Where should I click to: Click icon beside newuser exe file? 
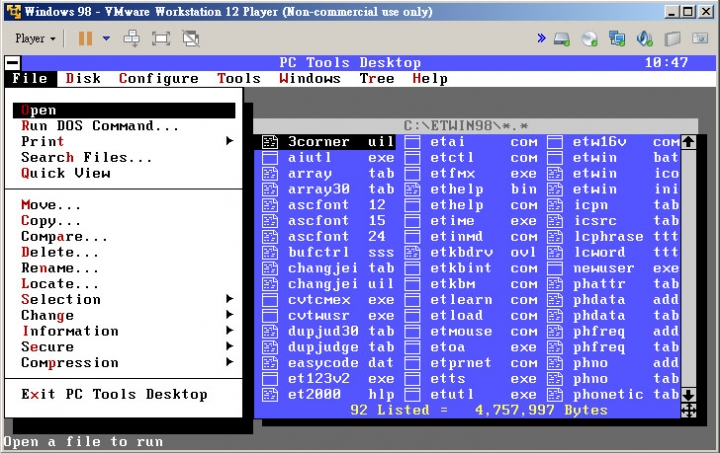555,268
